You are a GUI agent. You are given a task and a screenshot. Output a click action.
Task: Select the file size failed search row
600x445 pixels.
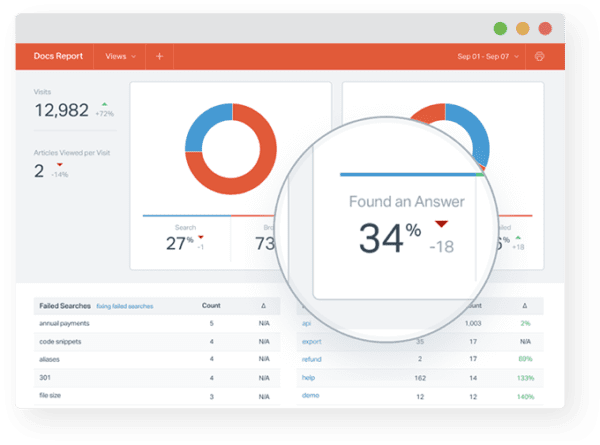157,396
